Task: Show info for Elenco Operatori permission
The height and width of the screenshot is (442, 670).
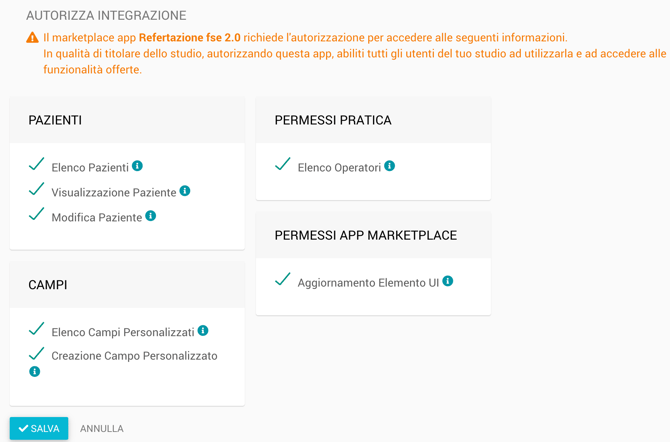Action: click(x=390, y=166)
